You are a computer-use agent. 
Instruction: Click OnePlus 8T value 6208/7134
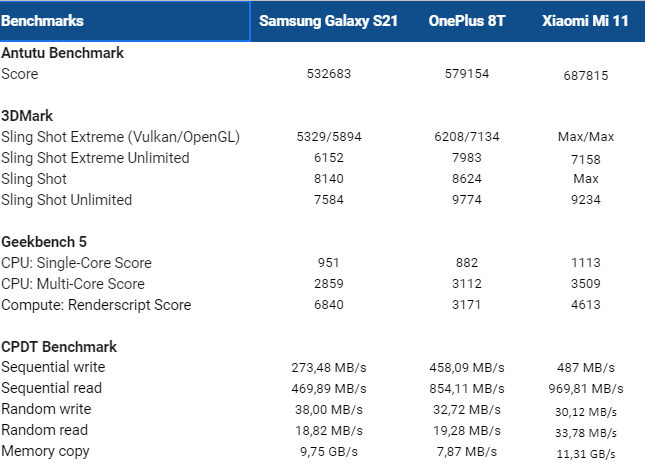point(467,137)
